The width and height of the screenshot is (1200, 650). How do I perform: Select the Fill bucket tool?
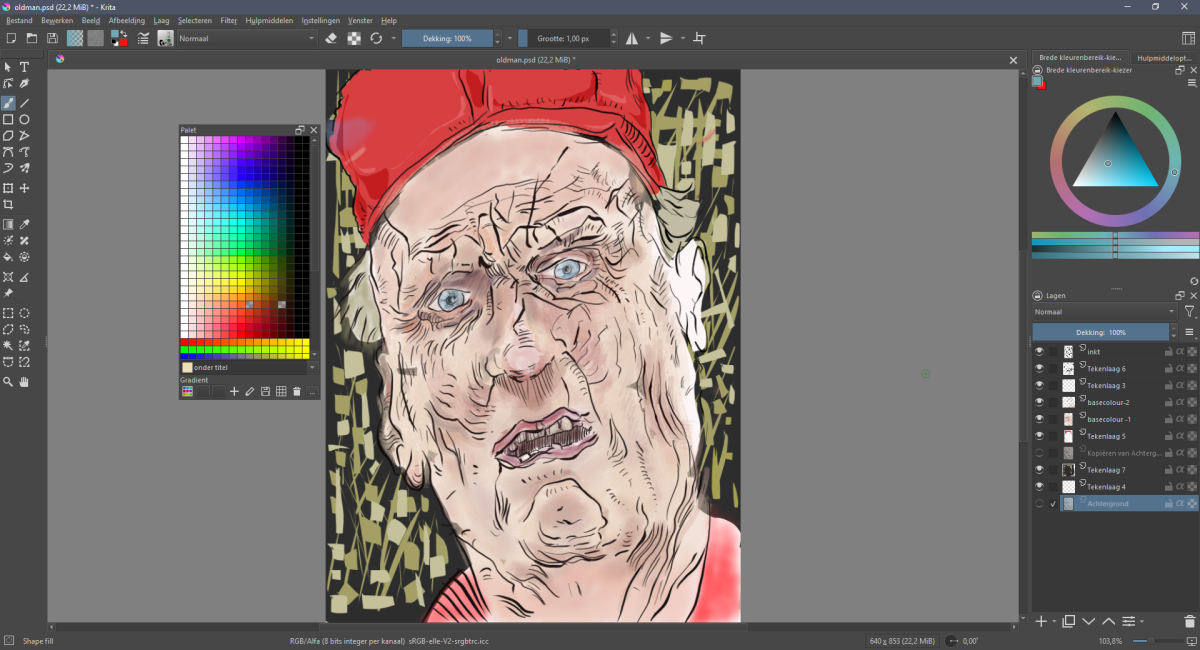pos(8,257)
